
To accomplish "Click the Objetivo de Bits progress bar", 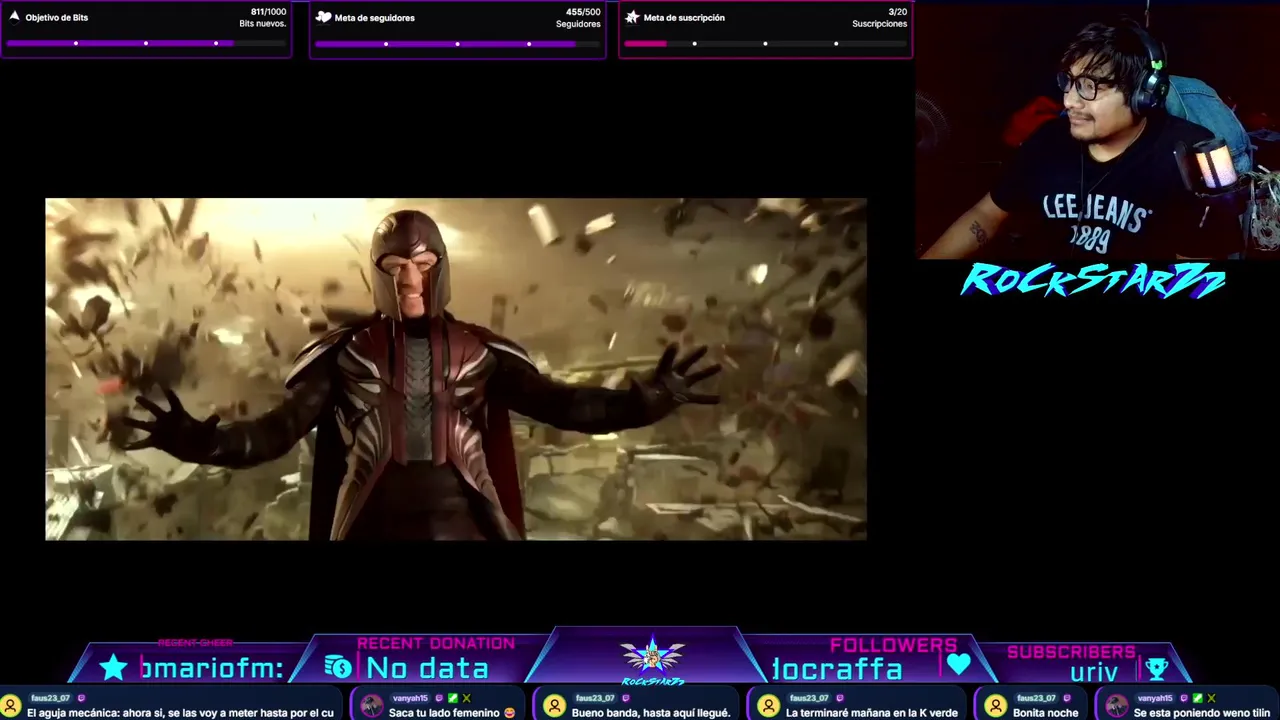I will 146,43.
